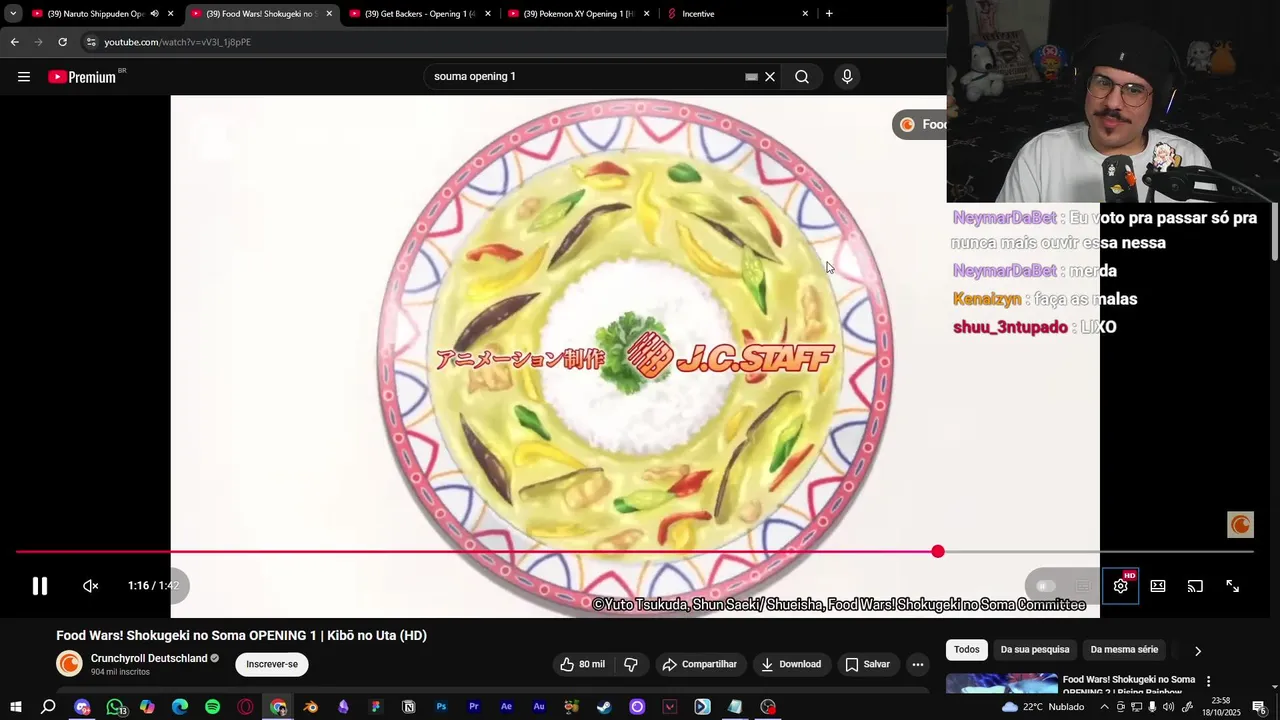Open Crunchyroll Deutschland channel name link
Viewport: 1280px width, 720px height.
(149, 658)
